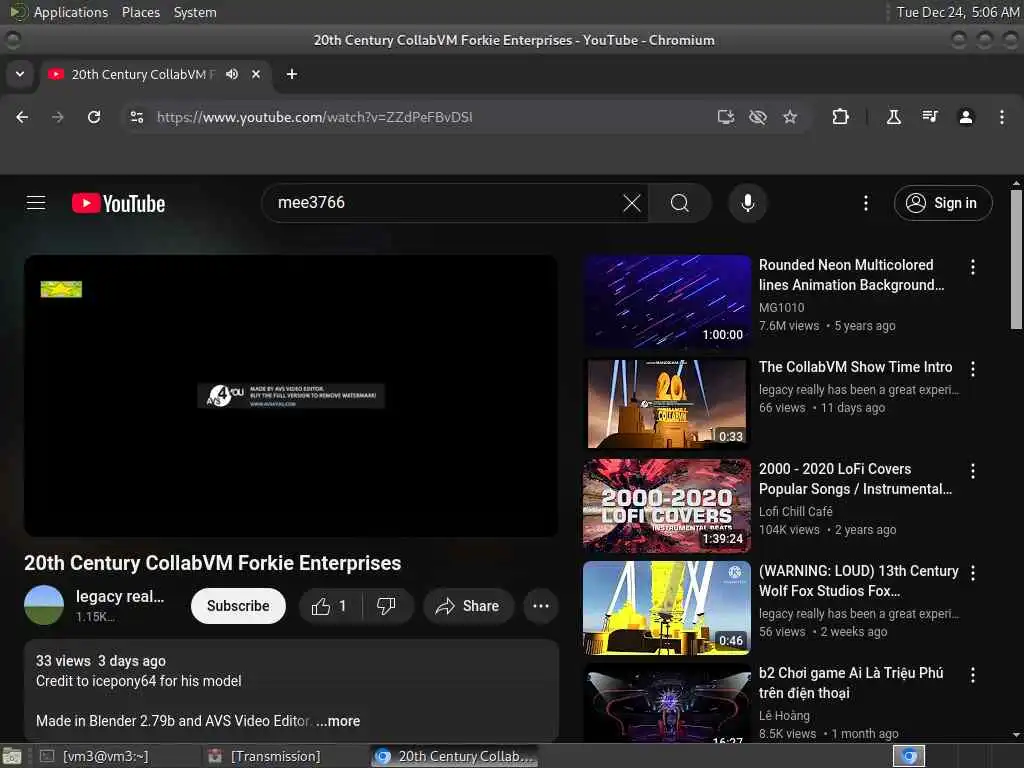Click the install/cast screen icon in address bar
This screenshot has height=768, width=1024.
[x=726, y=117]
